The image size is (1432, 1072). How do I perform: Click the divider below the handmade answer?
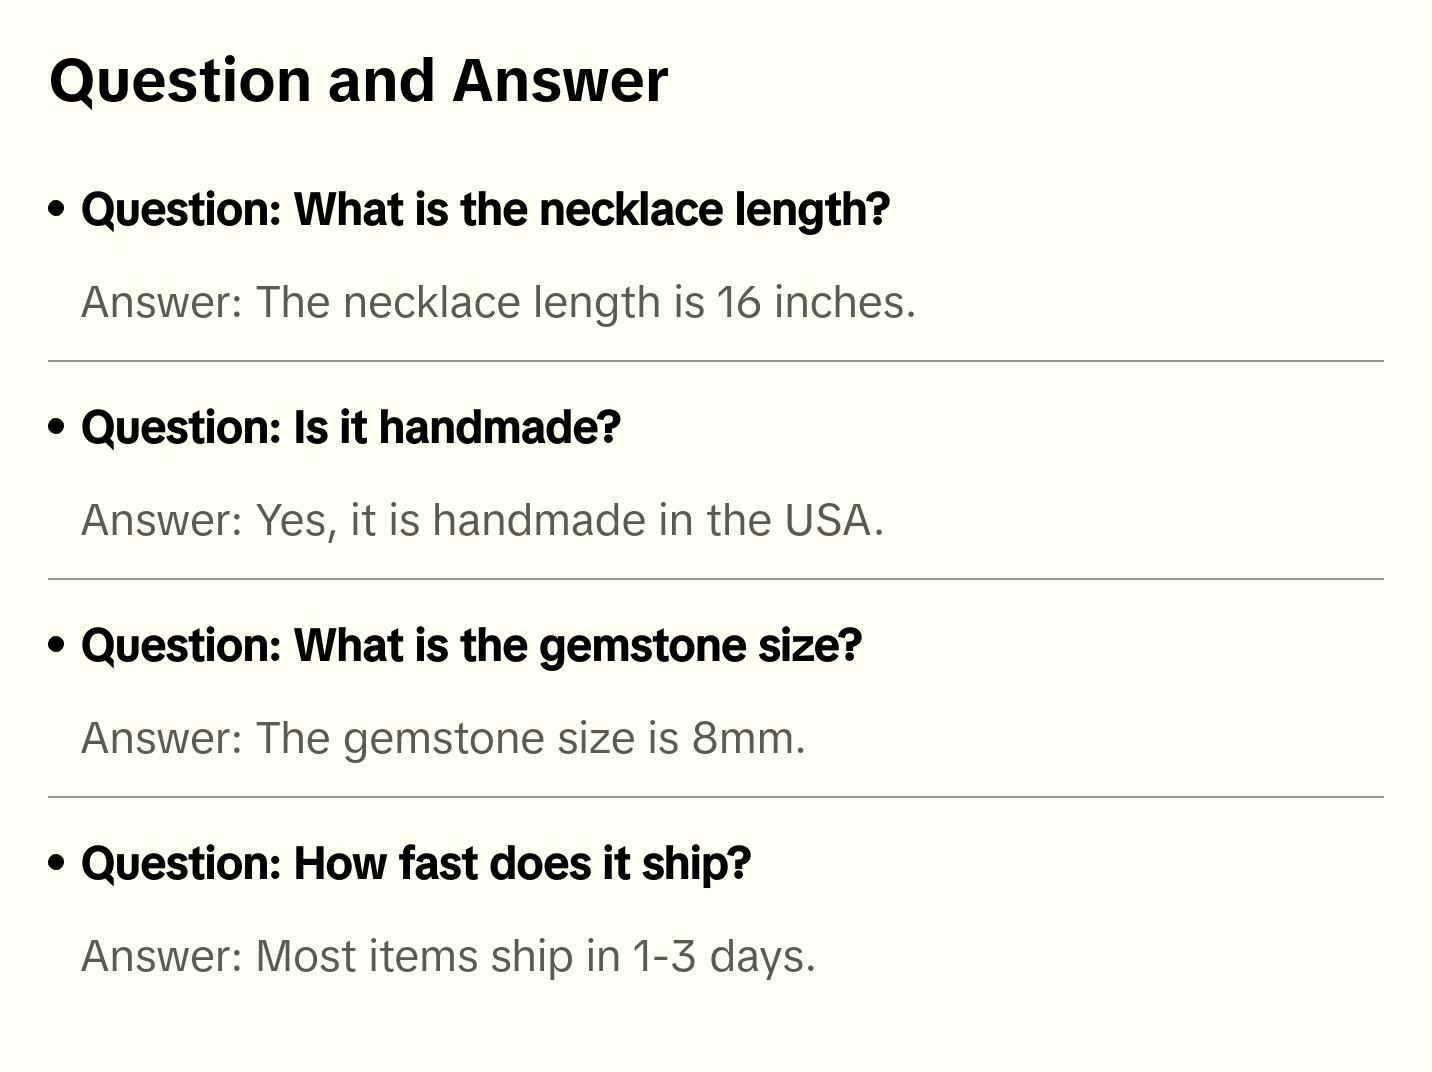click(x=716, y=579)
